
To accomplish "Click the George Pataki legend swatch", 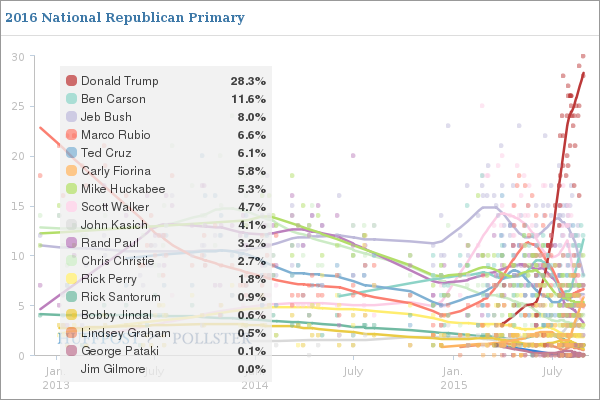I will (72, 351).
